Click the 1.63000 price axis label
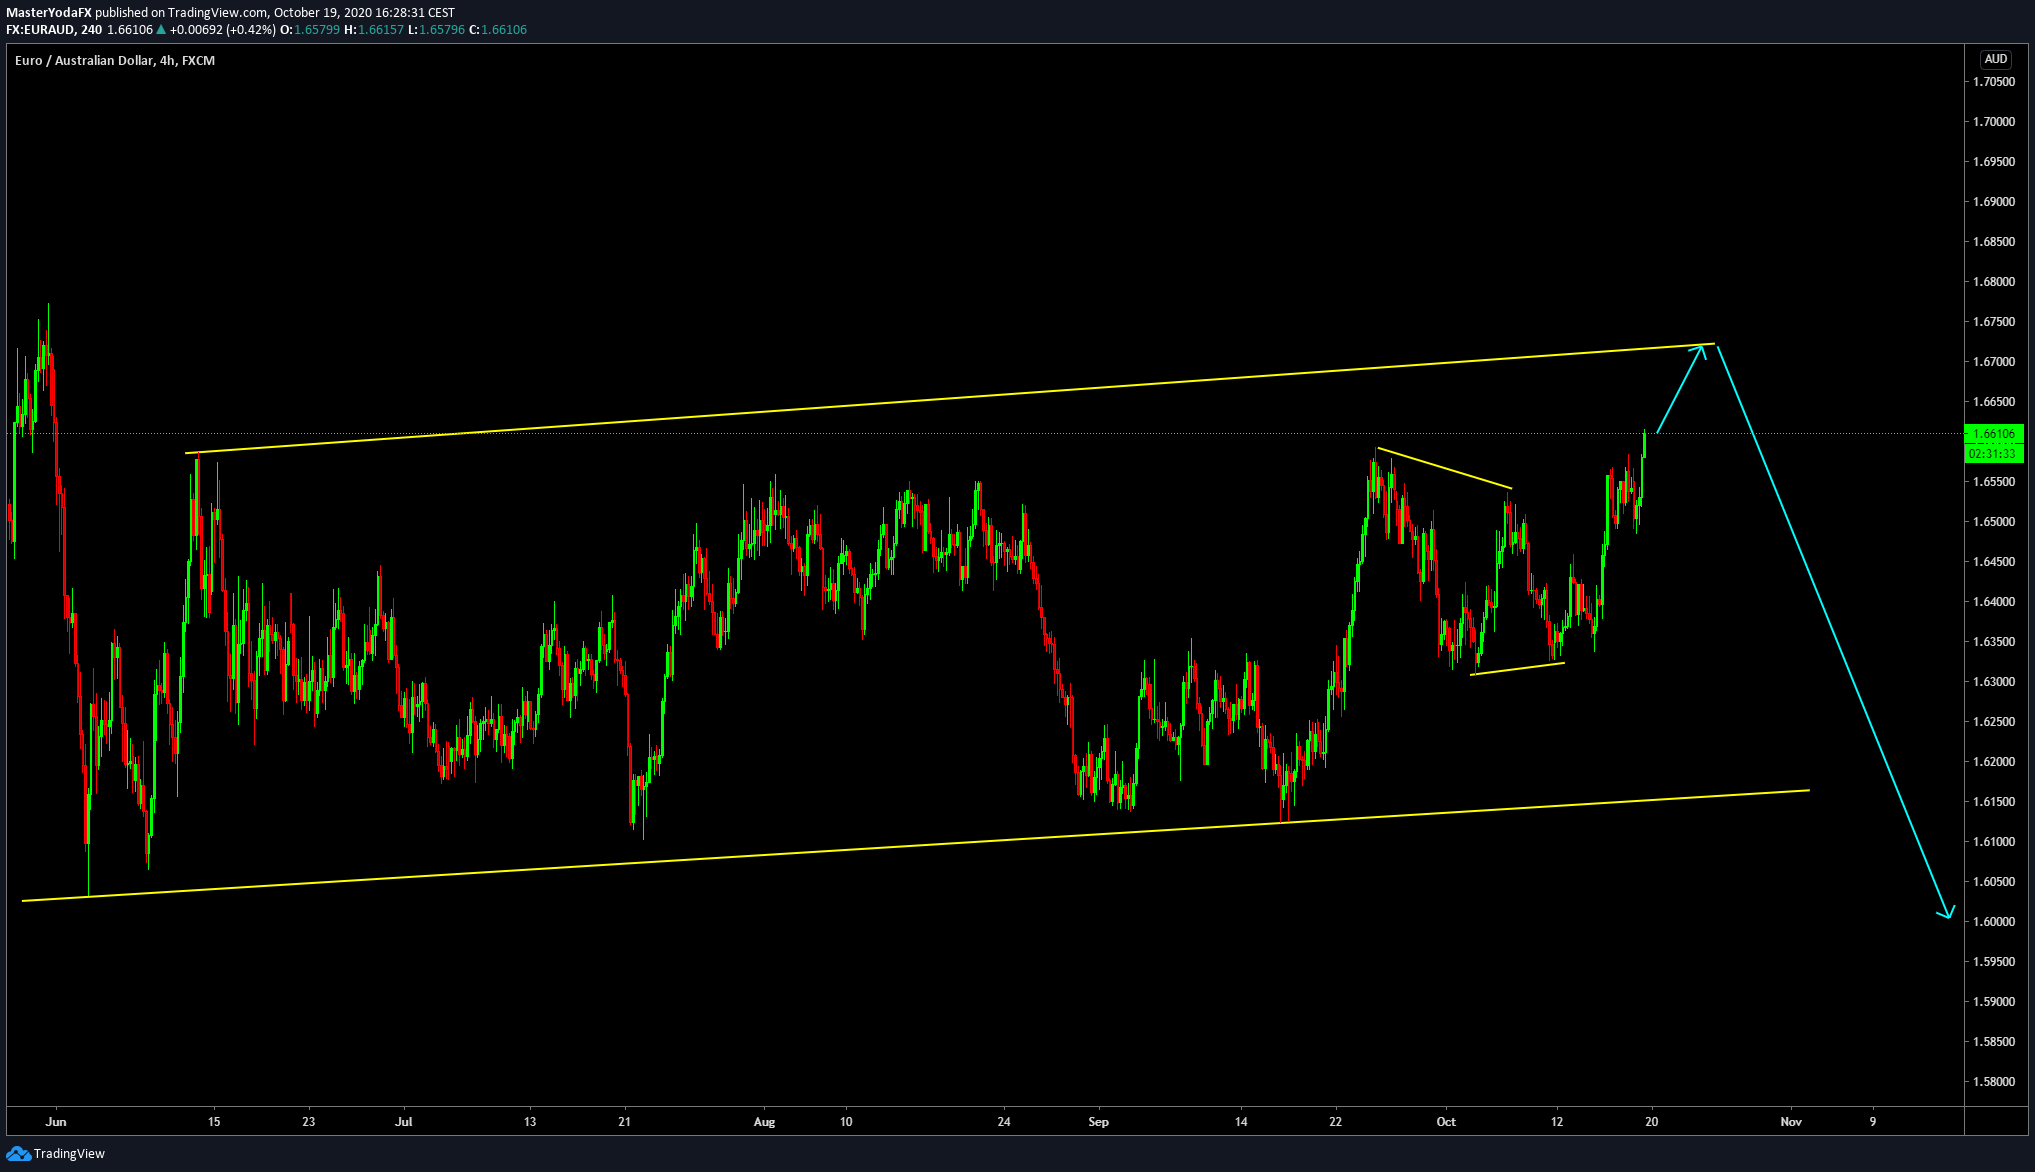Screen dimensions: 2035x1172 coord(1993,682)
